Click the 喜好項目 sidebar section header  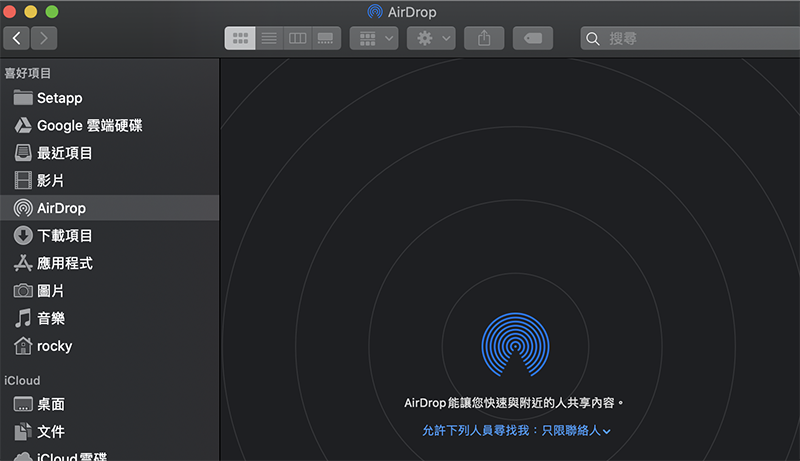[x=28, y=73]
